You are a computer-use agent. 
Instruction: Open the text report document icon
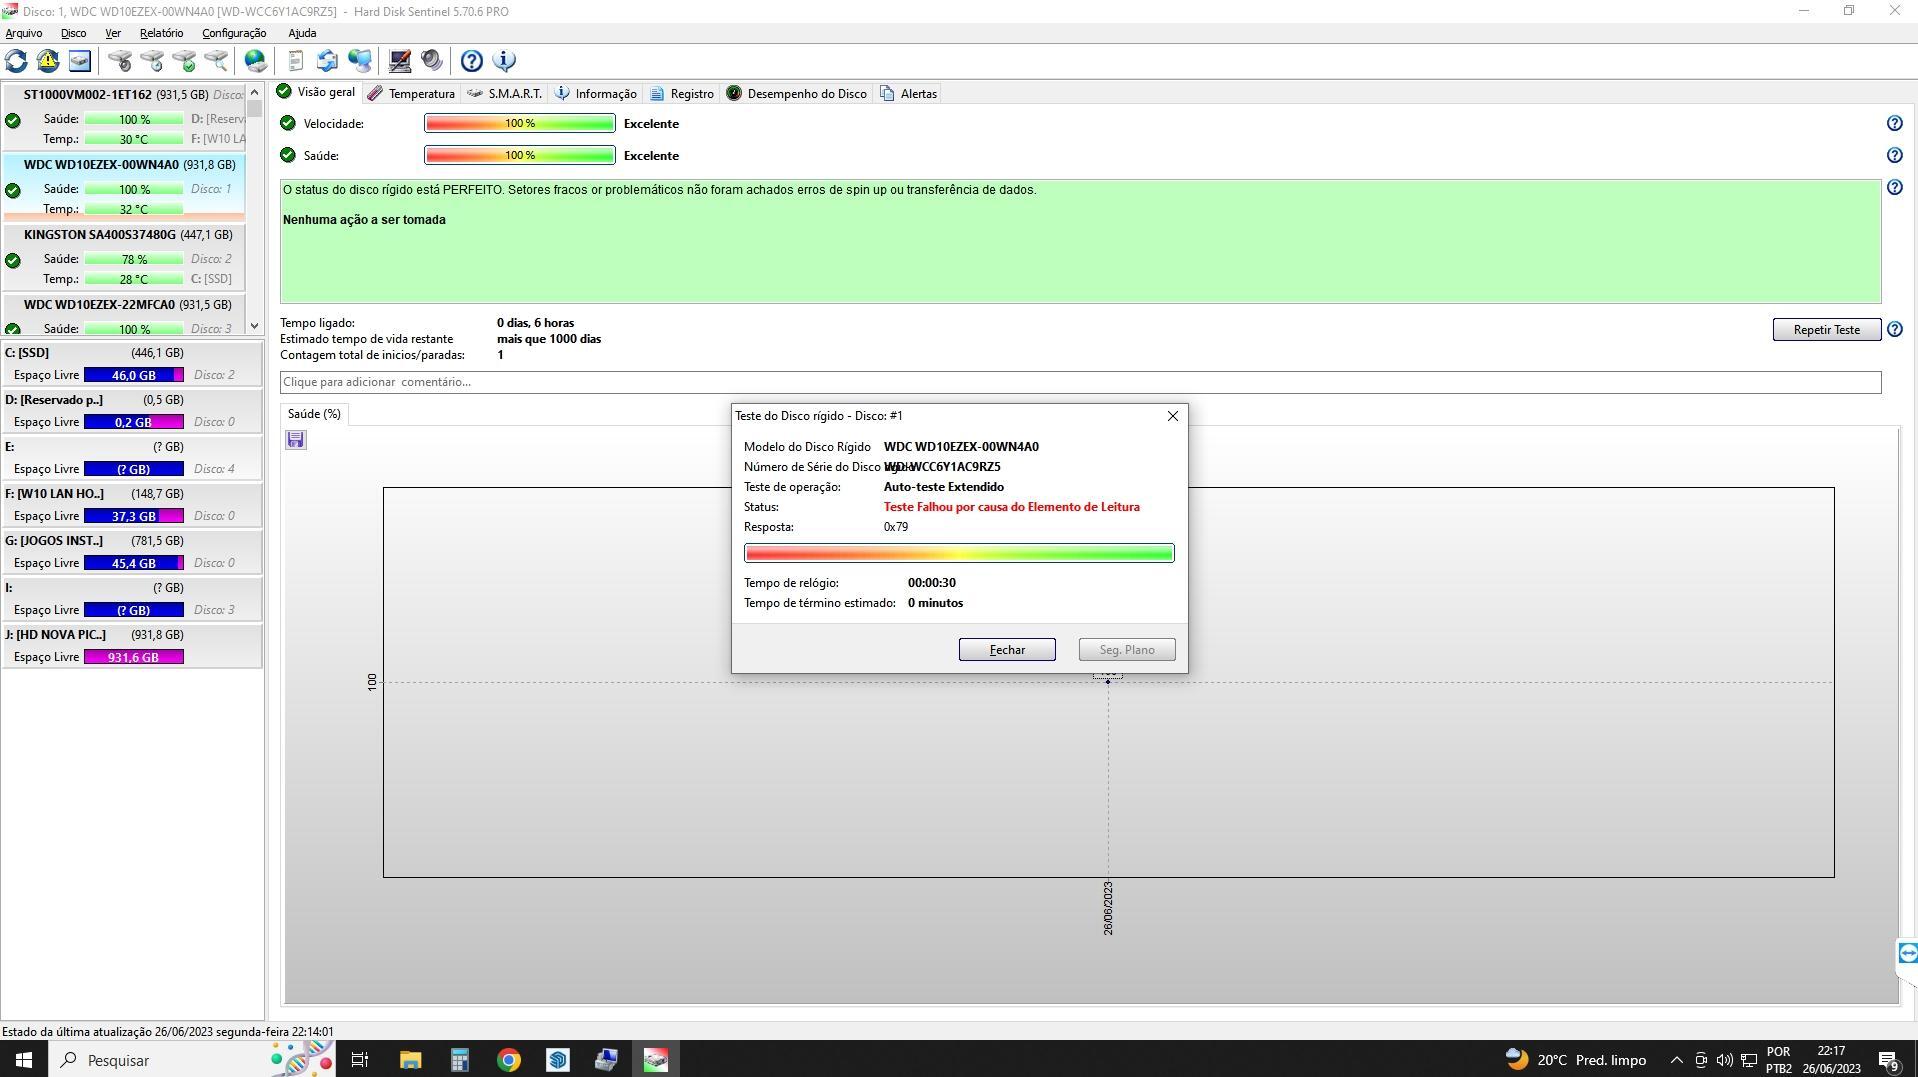tap(295, 61)
